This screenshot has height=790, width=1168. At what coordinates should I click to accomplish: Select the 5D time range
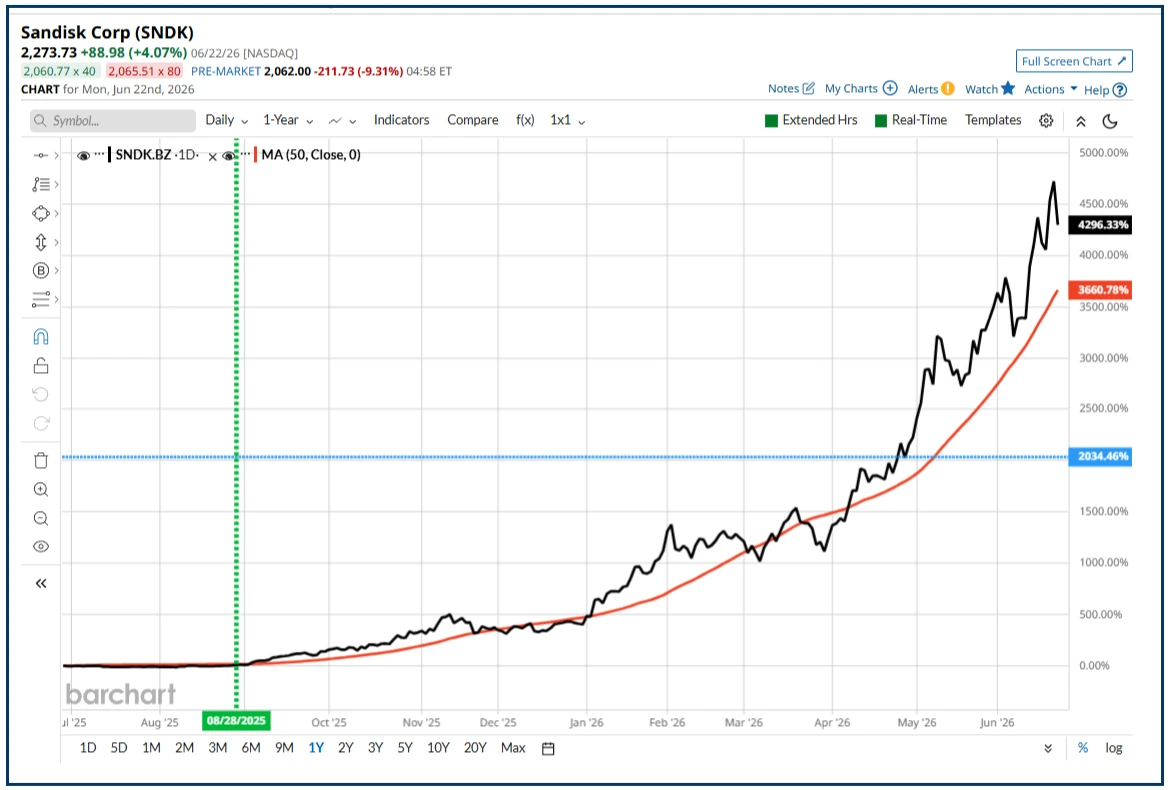(x=119, y=748)
